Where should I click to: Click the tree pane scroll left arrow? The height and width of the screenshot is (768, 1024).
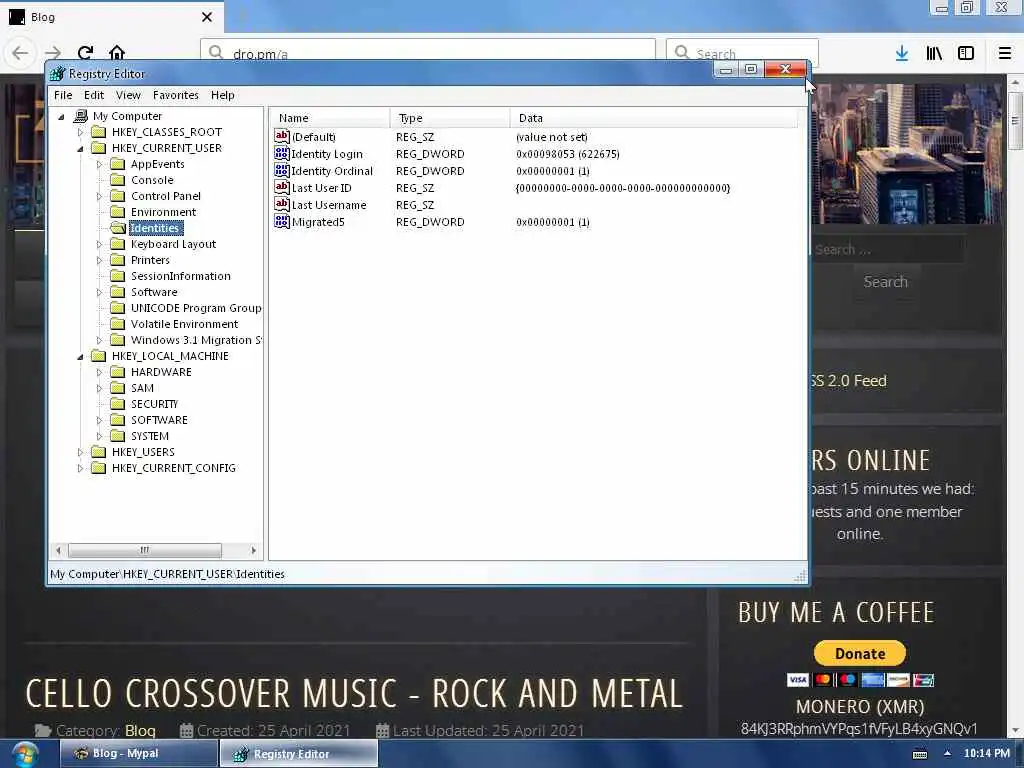59,550
